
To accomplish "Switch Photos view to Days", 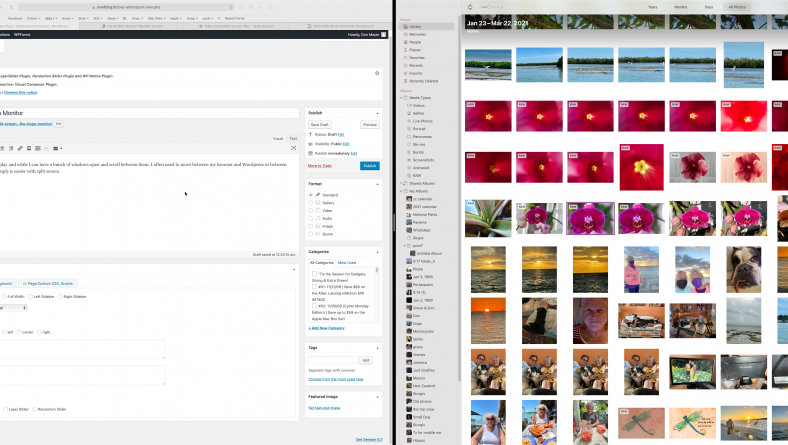I will pyautogui.click(x=709, y=7).
